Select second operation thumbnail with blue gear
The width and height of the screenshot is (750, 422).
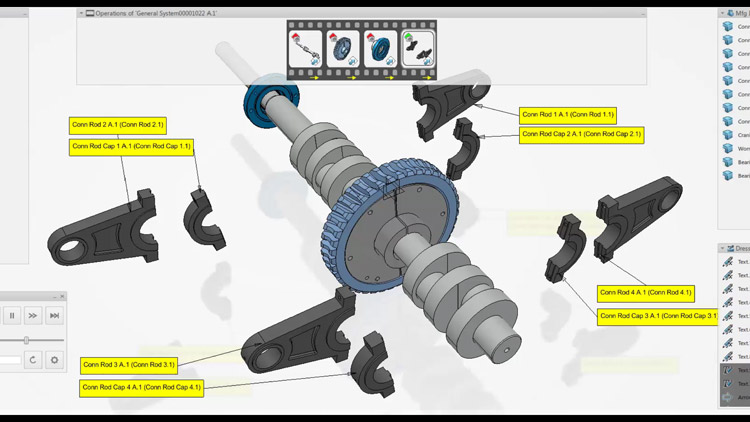click(343, 49)
